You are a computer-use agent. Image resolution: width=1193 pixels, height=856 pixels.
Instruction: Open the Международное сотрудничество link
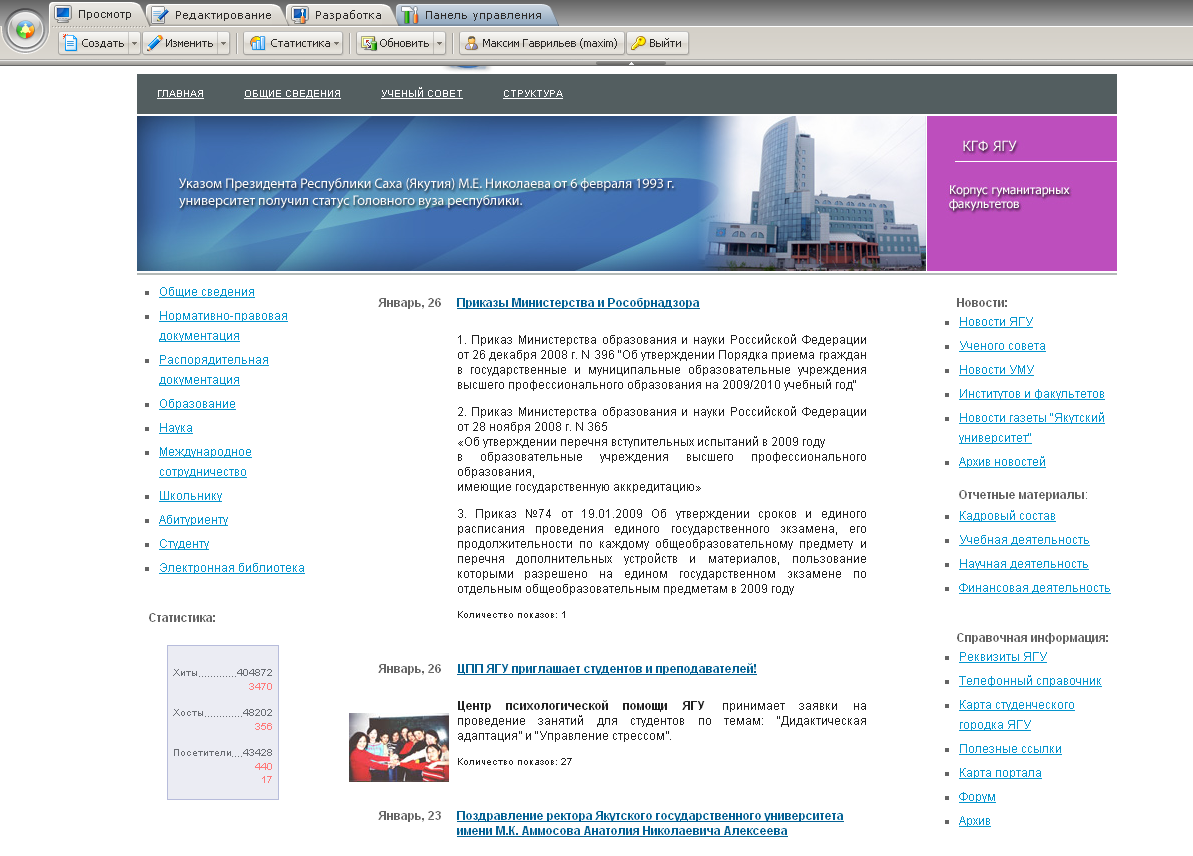click(205, 462)
